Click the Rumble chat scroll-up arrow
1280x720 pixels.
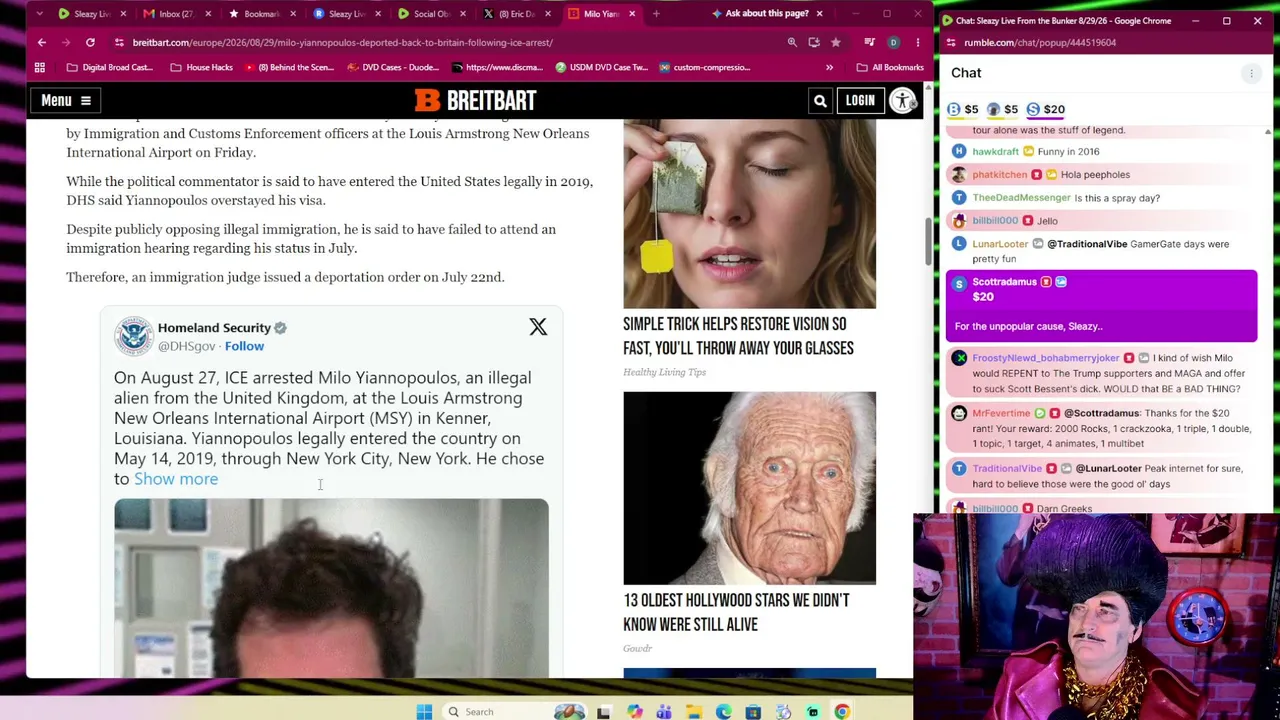pos(1268,133)
